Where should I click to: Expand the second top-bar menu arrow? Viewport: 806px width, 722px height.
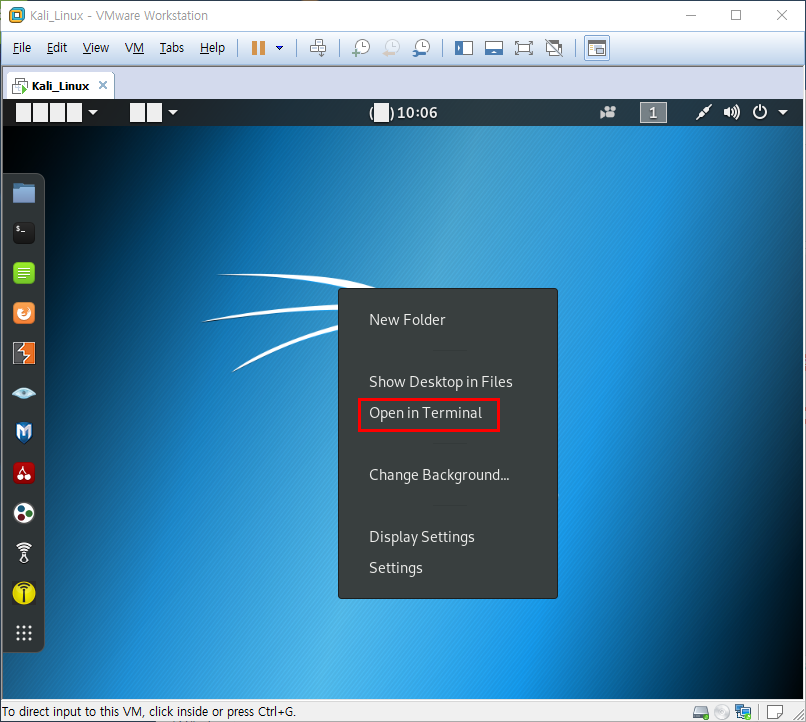tap(173, 113)
